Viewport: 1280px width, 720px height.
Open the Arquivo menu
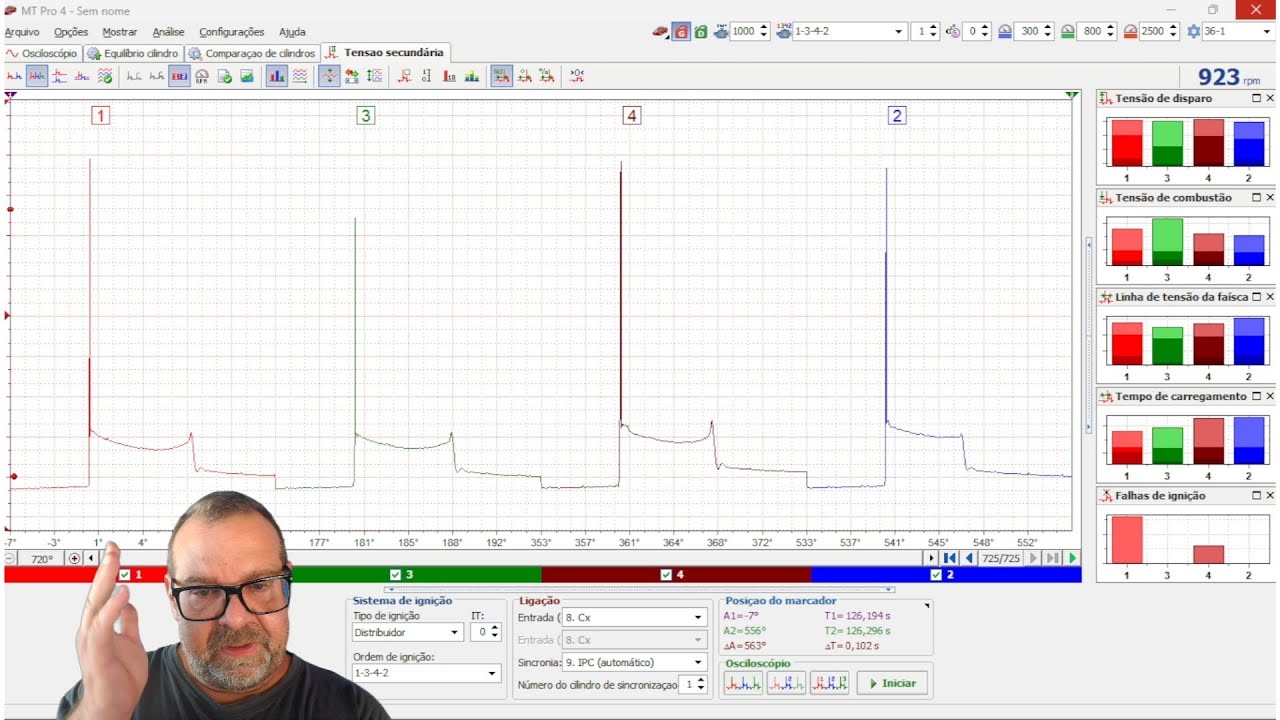pos(22,32)
